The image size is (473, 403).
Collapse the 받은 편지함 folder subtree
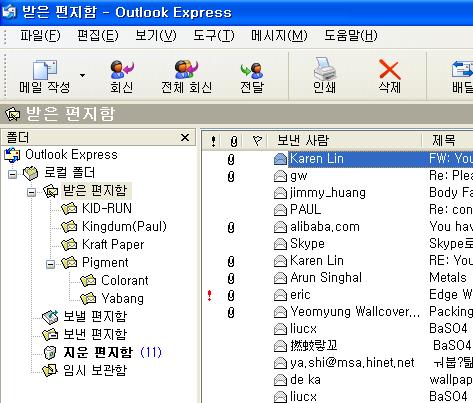(31, 192)
